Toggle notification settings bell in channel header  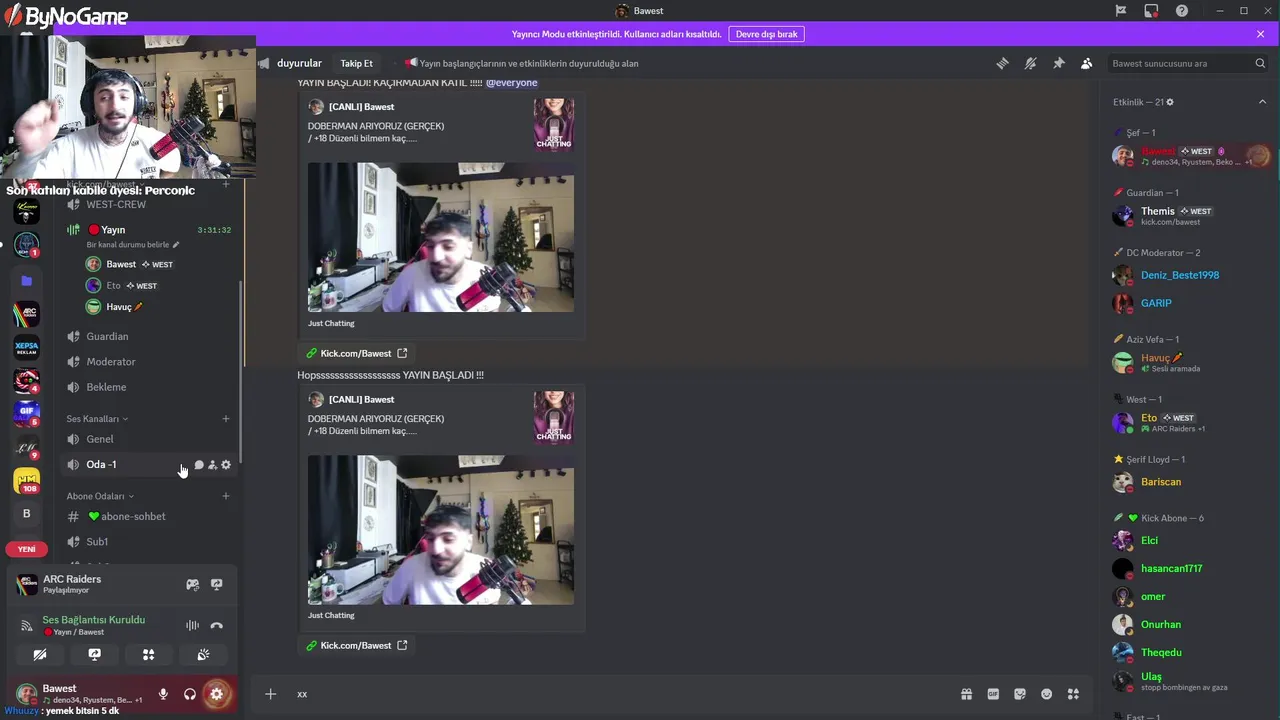click(x=1030, y=63)
